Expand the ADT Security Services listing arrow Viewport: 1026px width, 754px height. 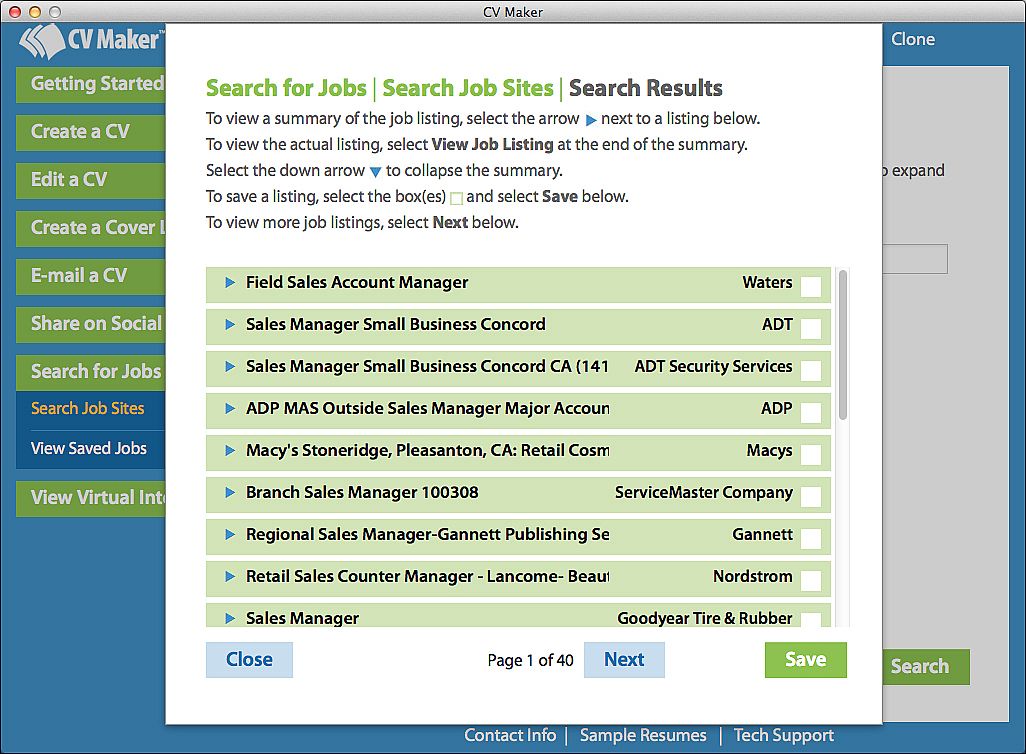click(x=230, y=367)
